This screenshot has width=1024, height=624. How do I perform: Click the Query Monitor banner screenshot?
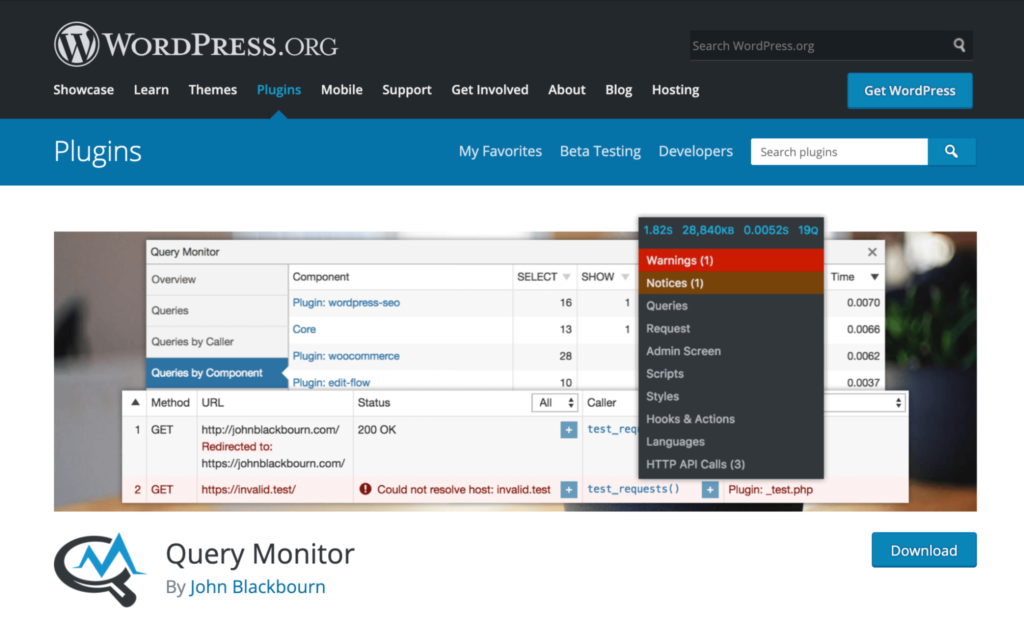click(515, 371)
